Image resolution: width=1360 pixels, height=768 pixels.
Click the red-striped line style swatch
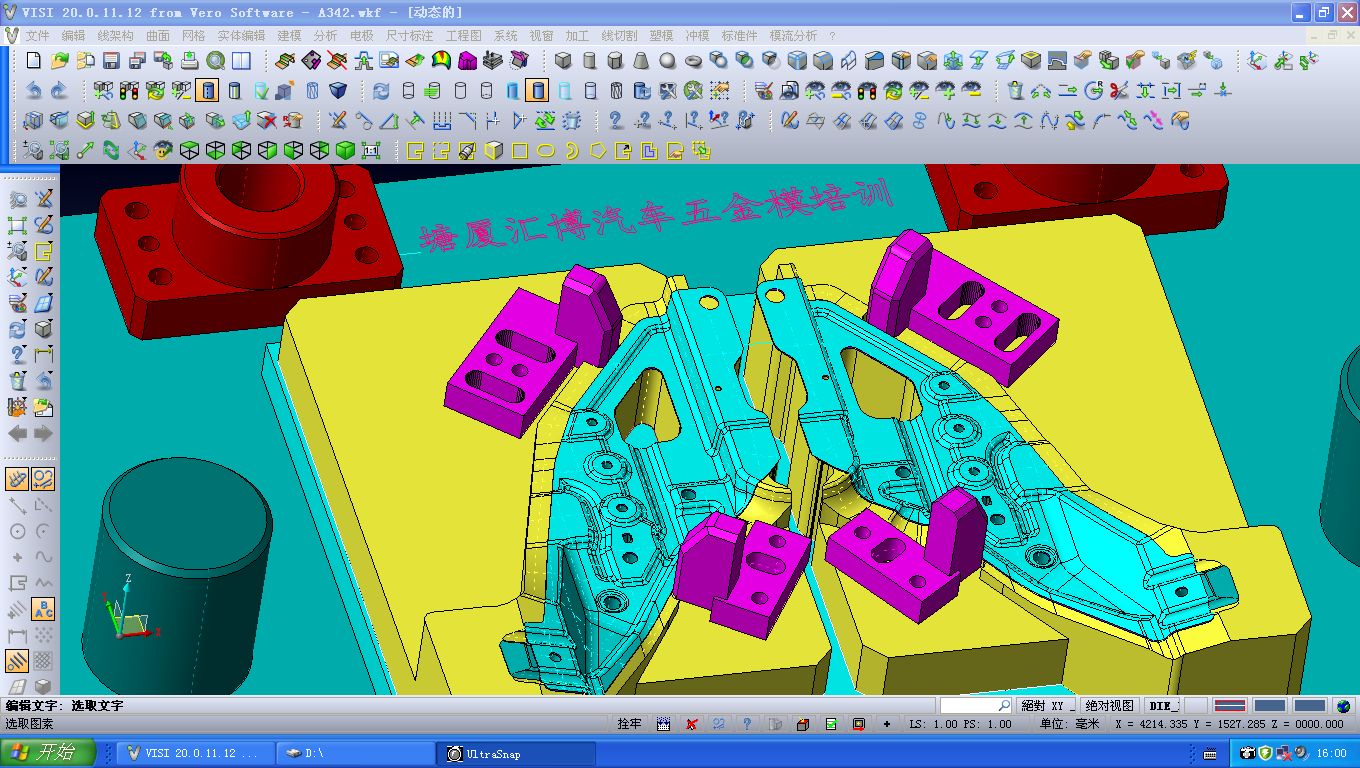(x=1229, y=706)
